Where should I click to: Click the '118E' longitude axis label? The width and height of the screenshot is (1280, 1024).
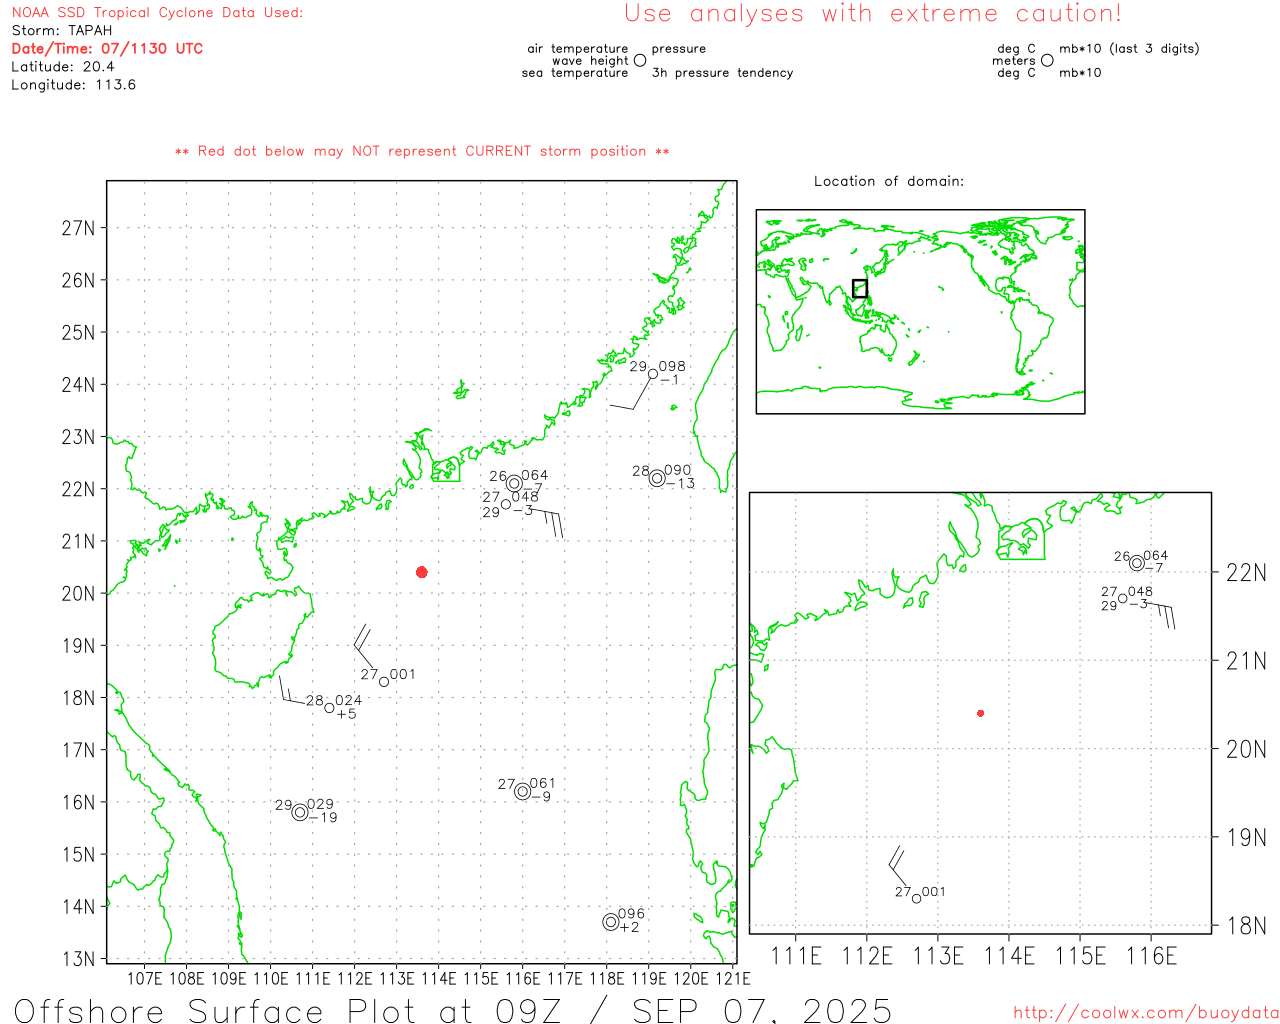607,978
